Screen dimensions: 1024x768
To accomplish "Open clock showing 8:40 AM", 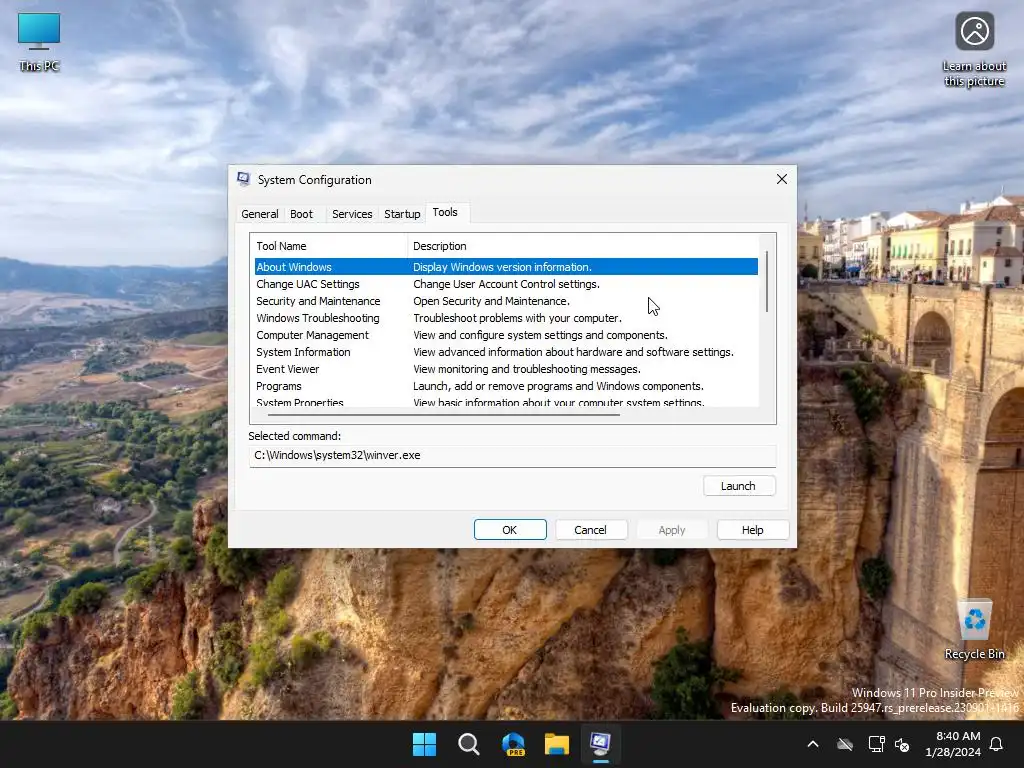I will pyautogui.click(x=953, y=744).
